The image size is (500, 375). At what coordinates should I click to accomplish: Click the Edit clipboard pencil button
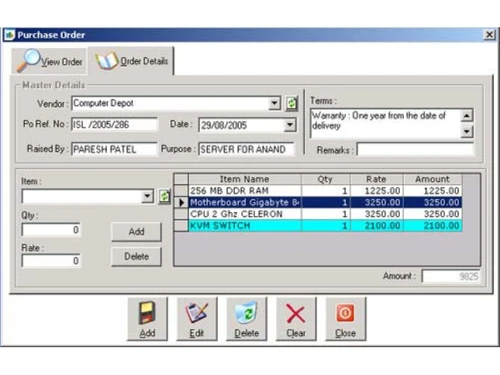pos(197,319)
